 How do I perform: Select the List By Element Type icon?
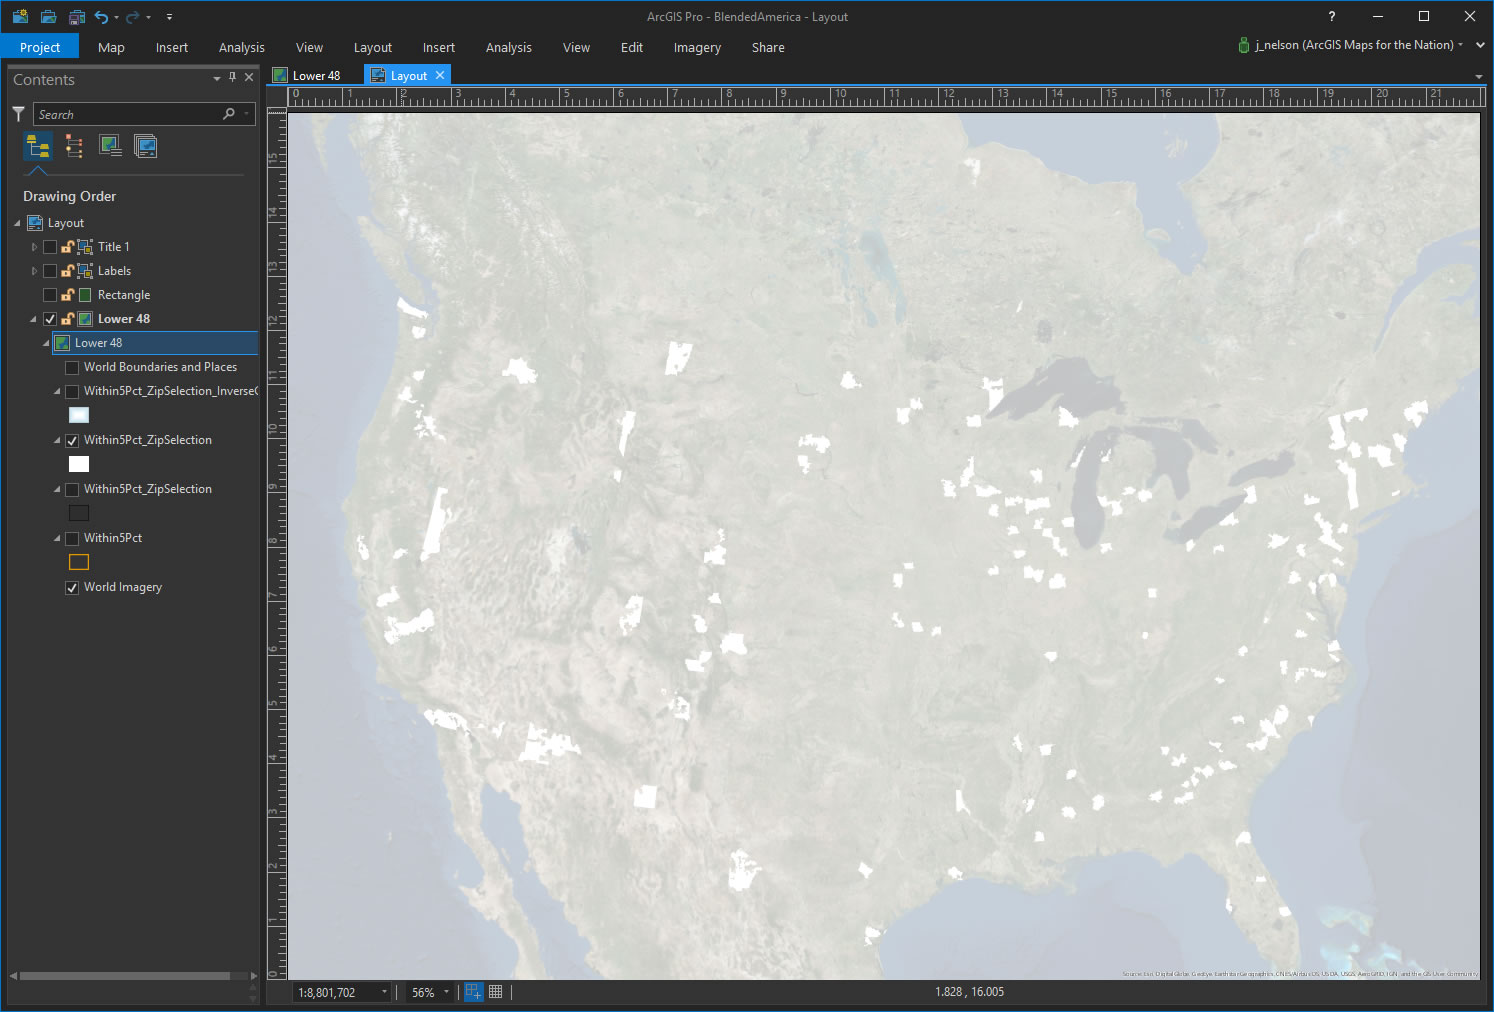coord(74,147)
